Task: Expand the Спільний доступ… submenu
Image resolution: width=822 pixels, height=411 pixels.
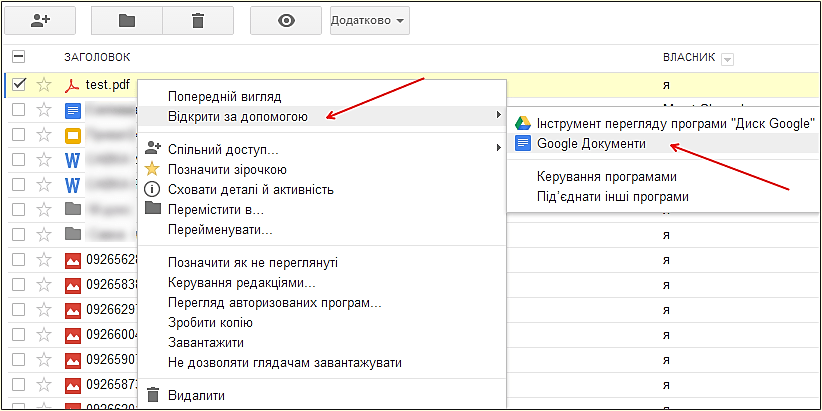Action: [x=321, y=149]
